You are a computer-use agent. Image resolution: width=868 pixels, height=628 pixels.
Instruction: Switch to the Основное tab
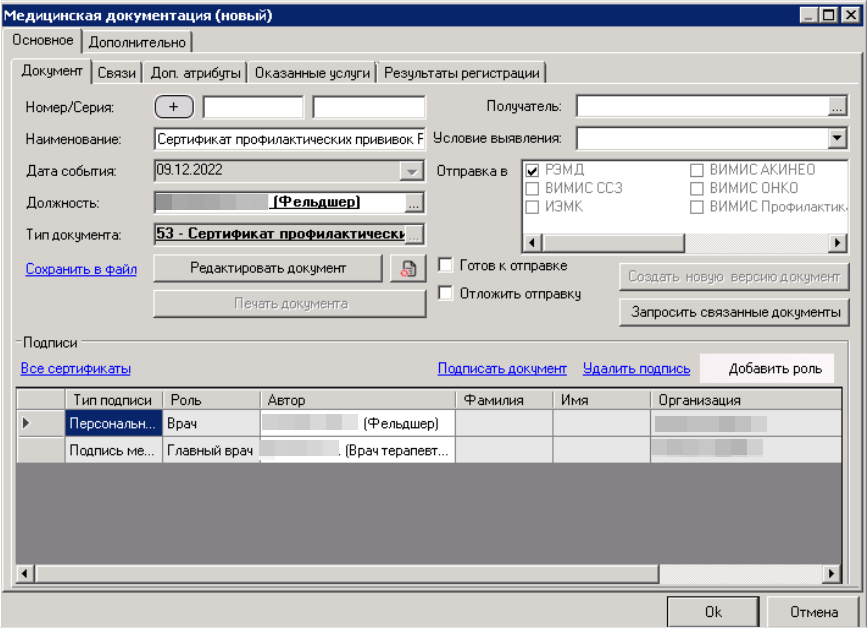[x=43, y=40]
